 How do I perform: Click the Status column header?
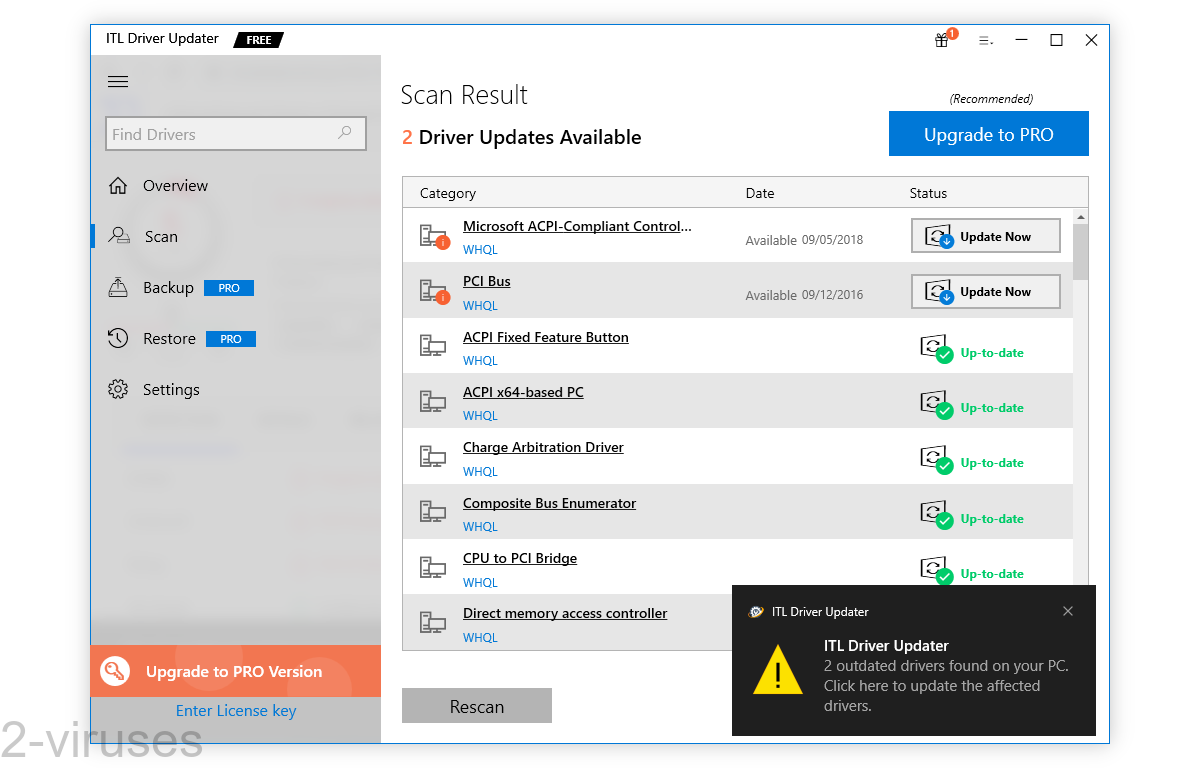[x=928, y=193]
